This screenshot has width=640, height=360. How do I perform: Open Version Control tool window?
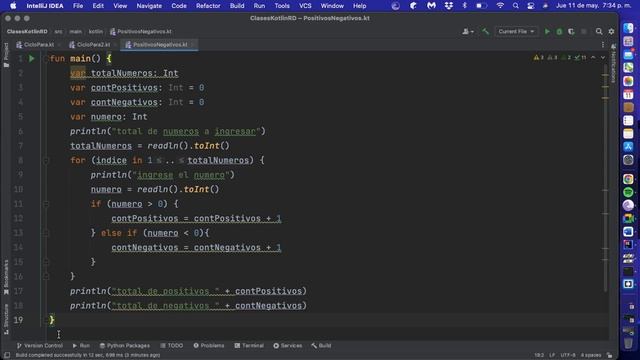[40, 345]
